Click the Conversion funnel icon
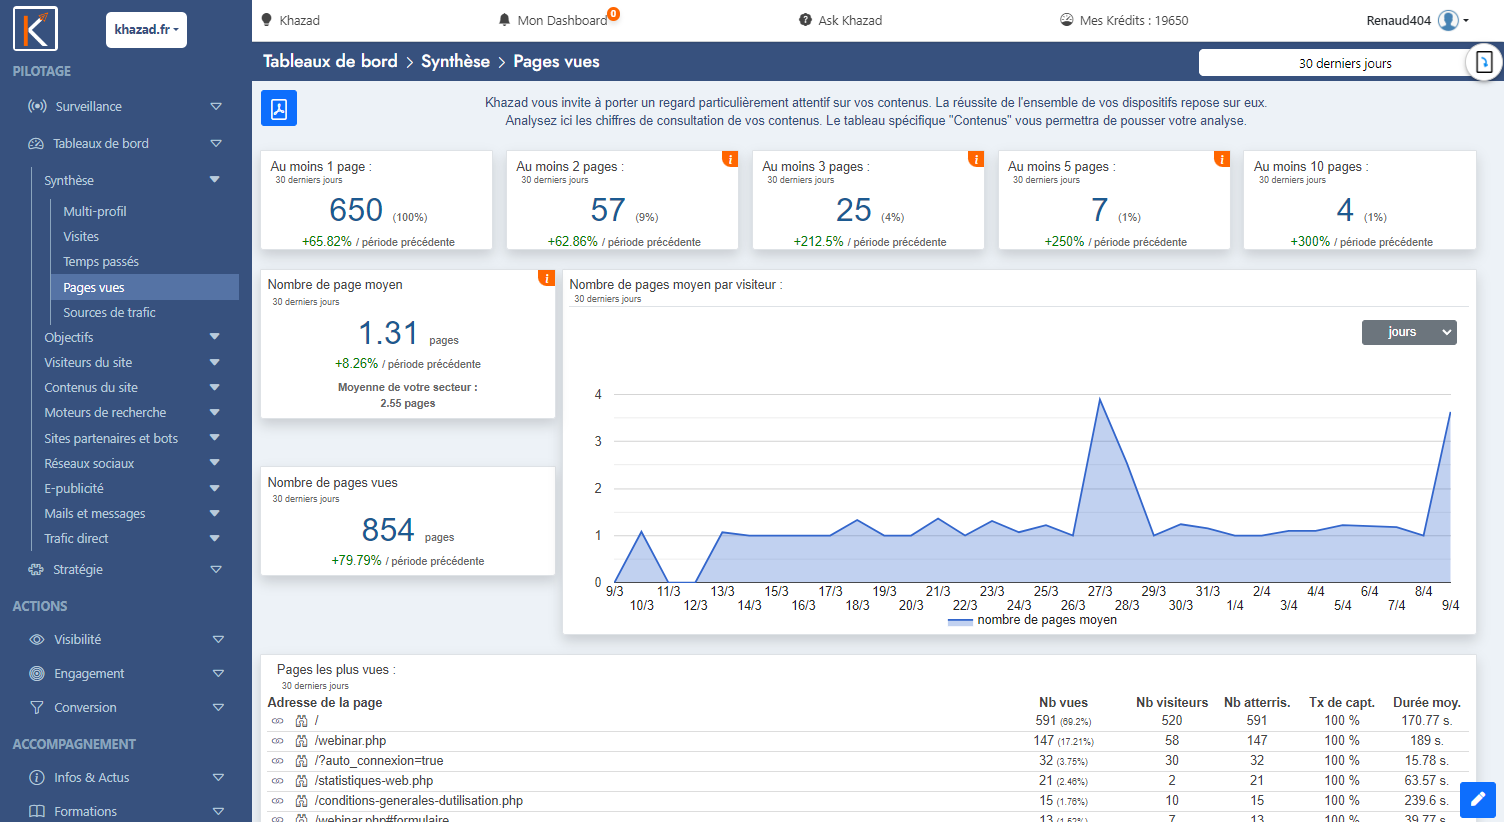Viewport: 1504px width, 822px height. [37, 707]
